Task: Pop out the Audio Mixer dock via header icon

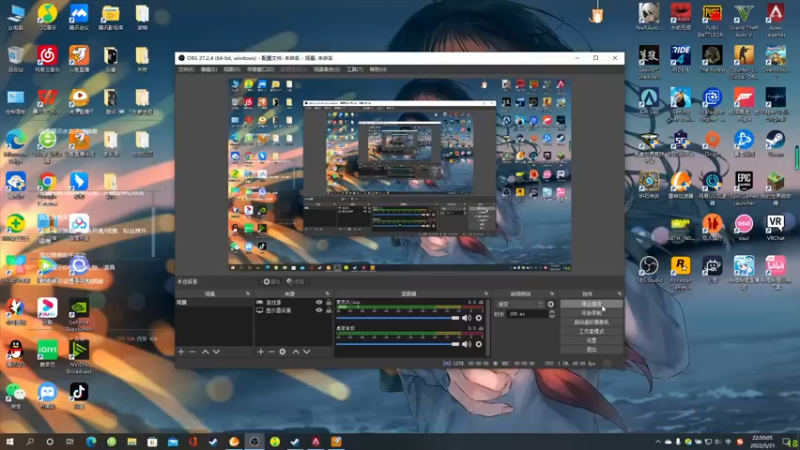Action: coord(486,294)
